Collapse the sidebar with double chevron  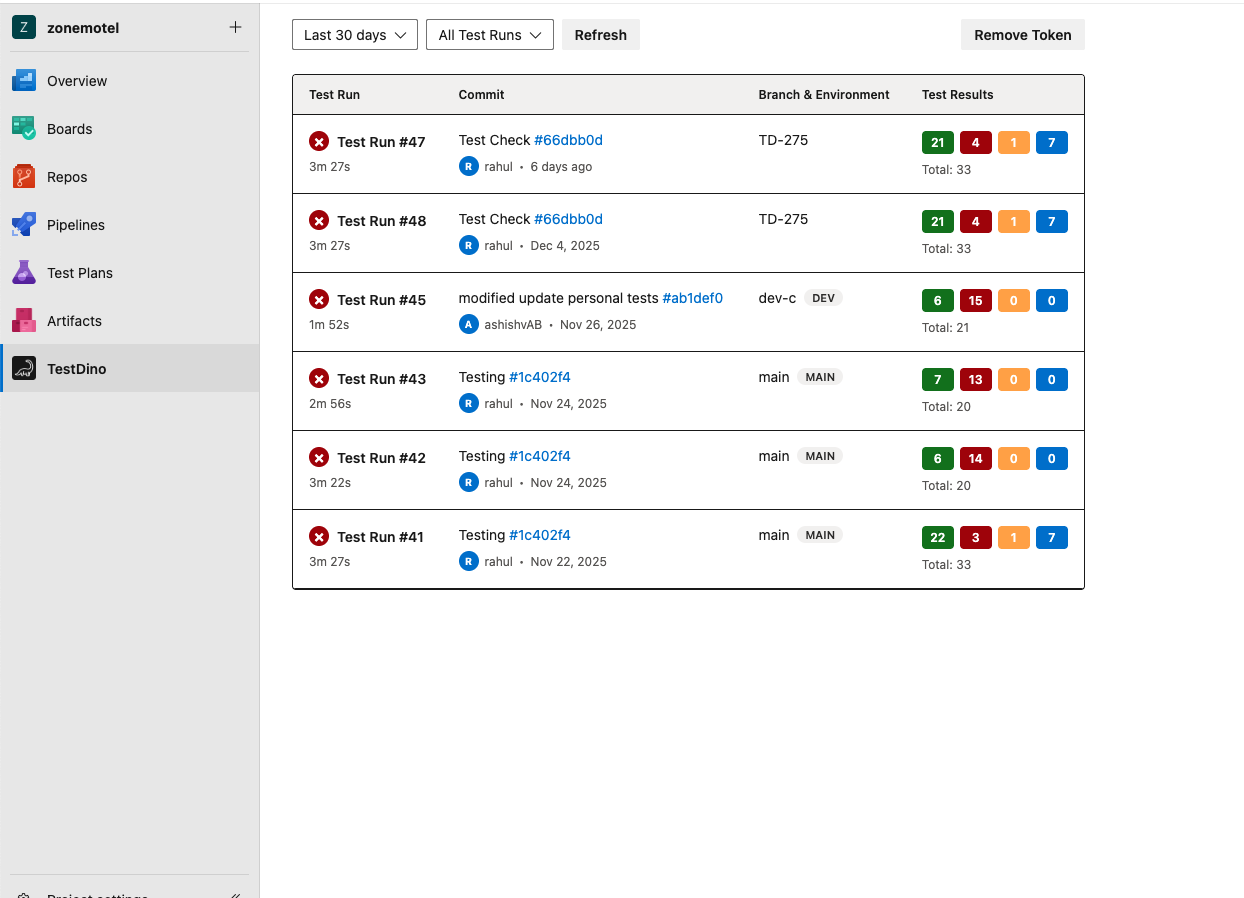(235, 894)
